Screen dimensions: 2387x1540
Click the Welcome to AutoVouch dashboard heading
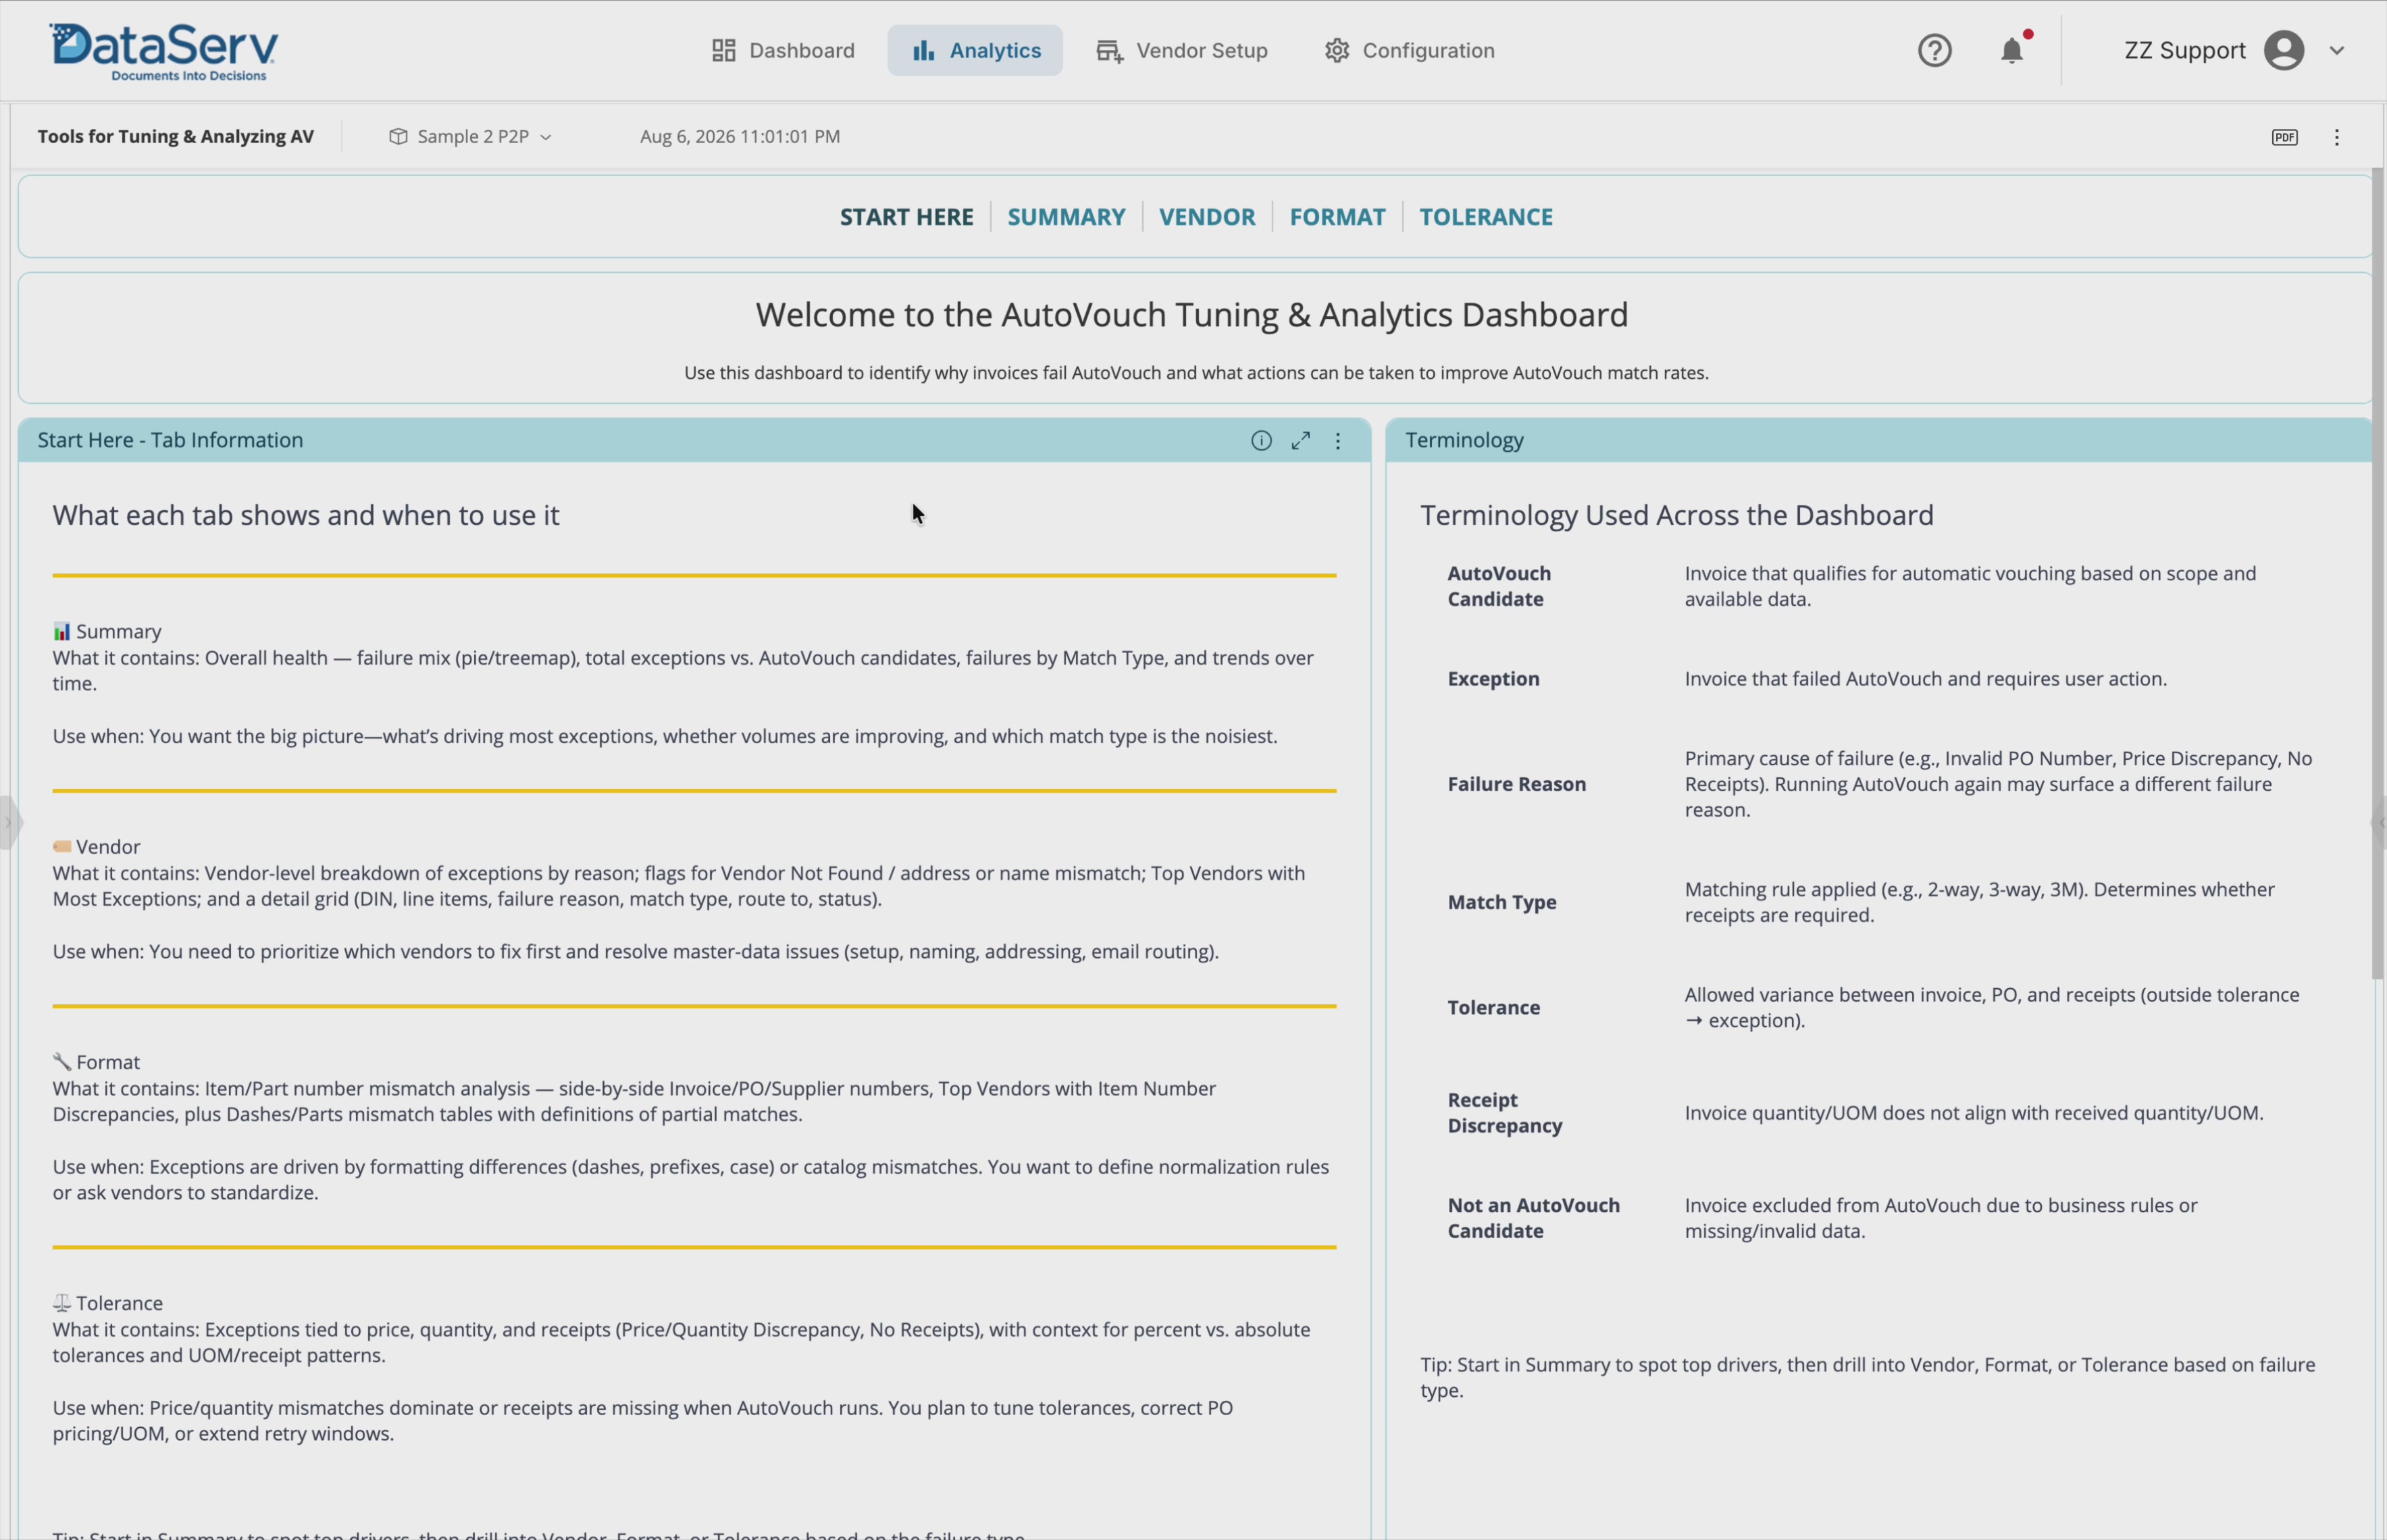[x=1192, y=315]
